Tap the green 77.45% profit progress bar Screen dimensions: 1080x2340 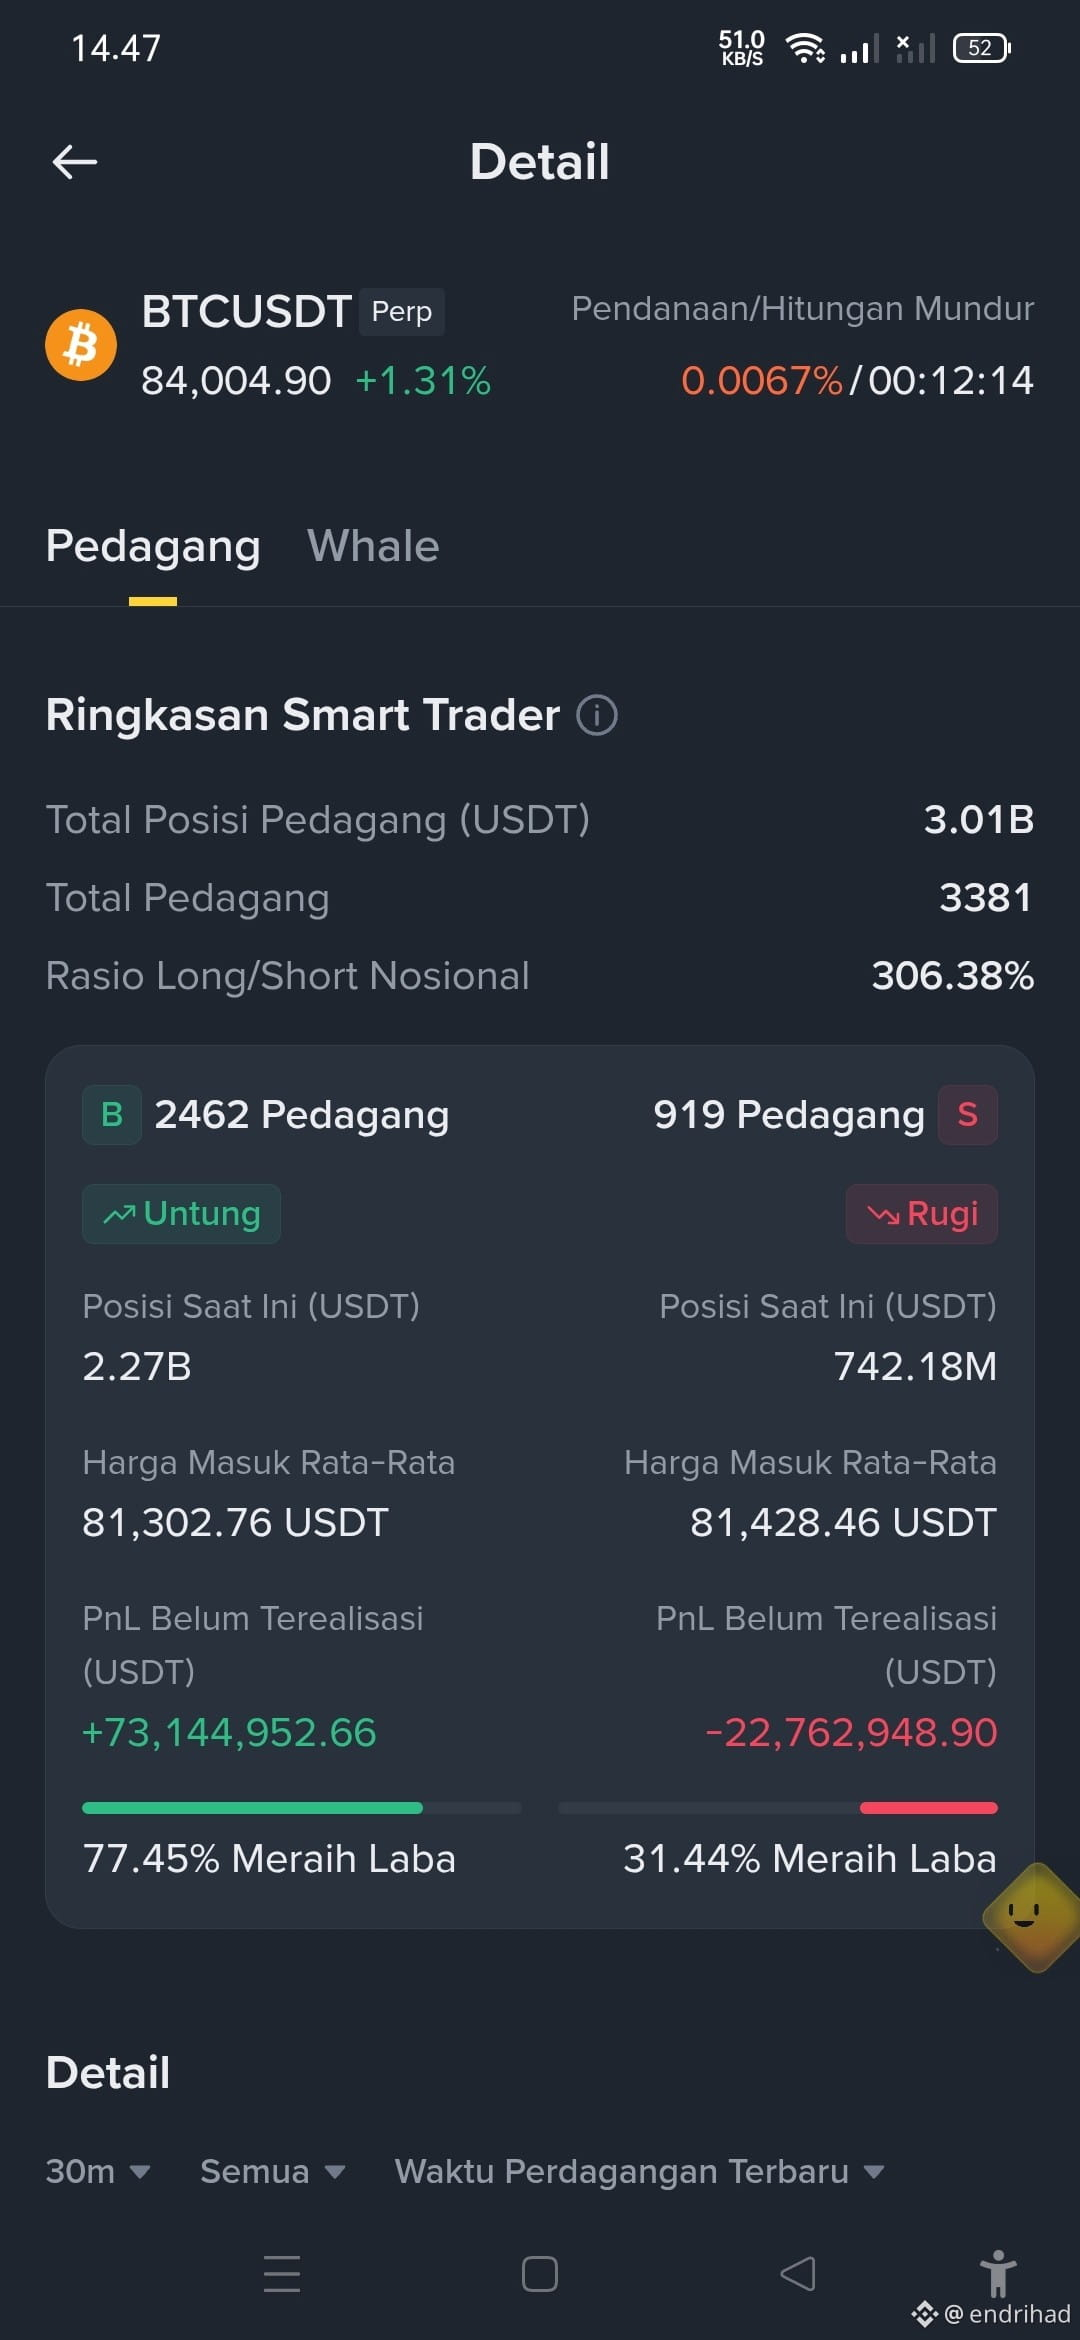point(301,1807)
